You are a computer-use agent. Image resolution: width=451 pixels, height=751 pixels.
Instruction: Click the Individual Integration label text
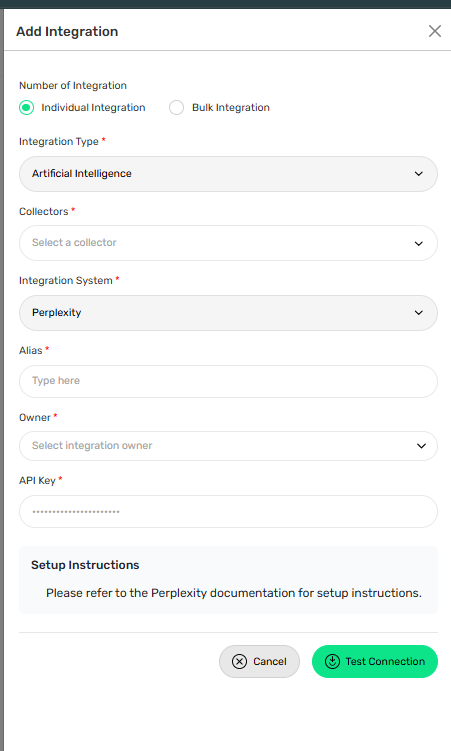point(93,108)
